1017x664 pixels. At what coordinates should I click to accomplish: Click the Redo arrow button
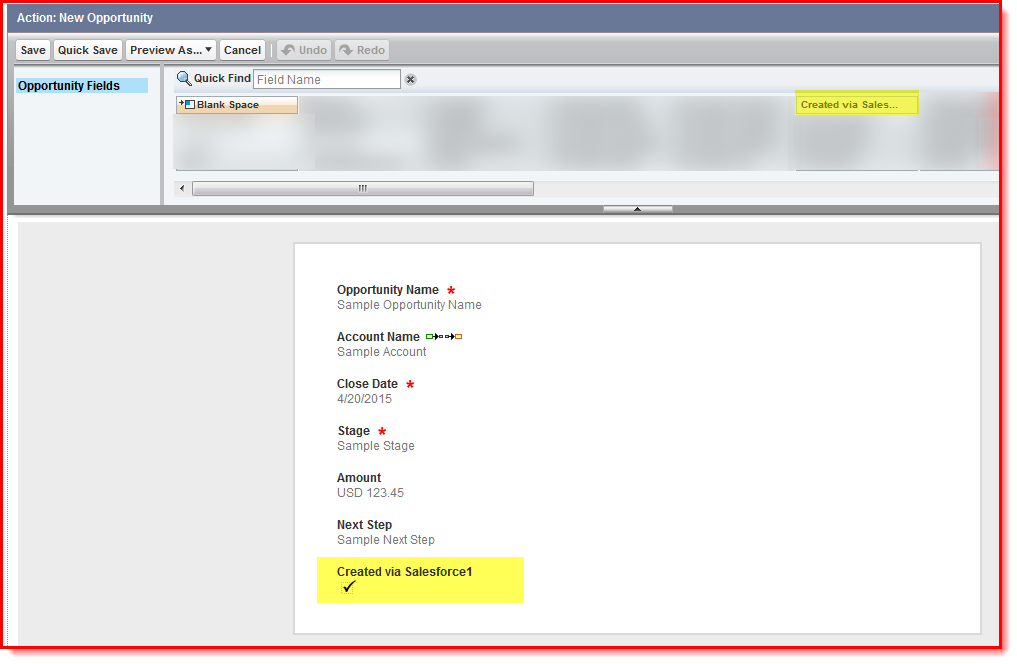click(362, 50)
